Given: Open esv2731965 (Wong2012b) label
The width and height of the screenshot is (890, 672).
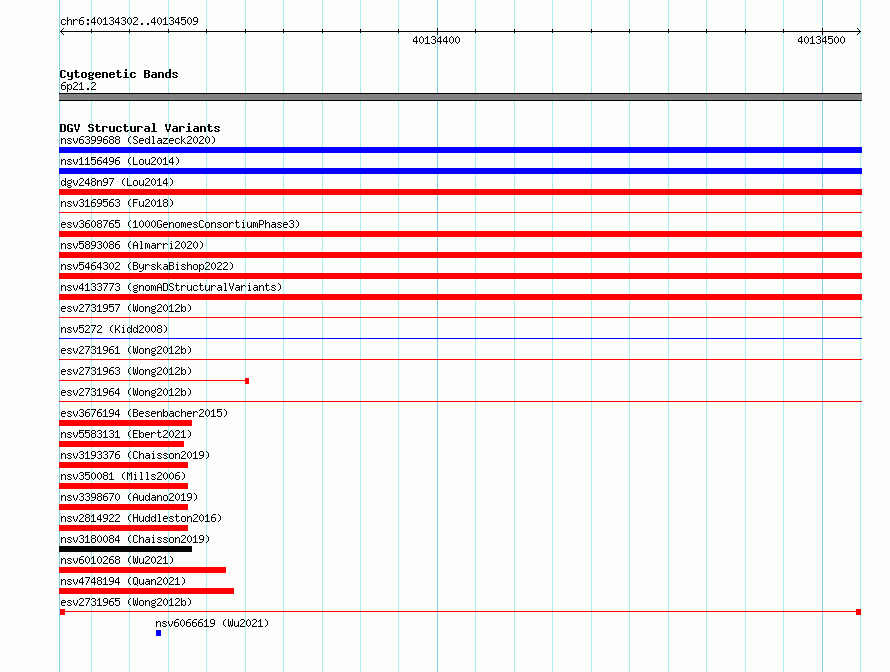Looking at the screenshot, I should 126,602.
